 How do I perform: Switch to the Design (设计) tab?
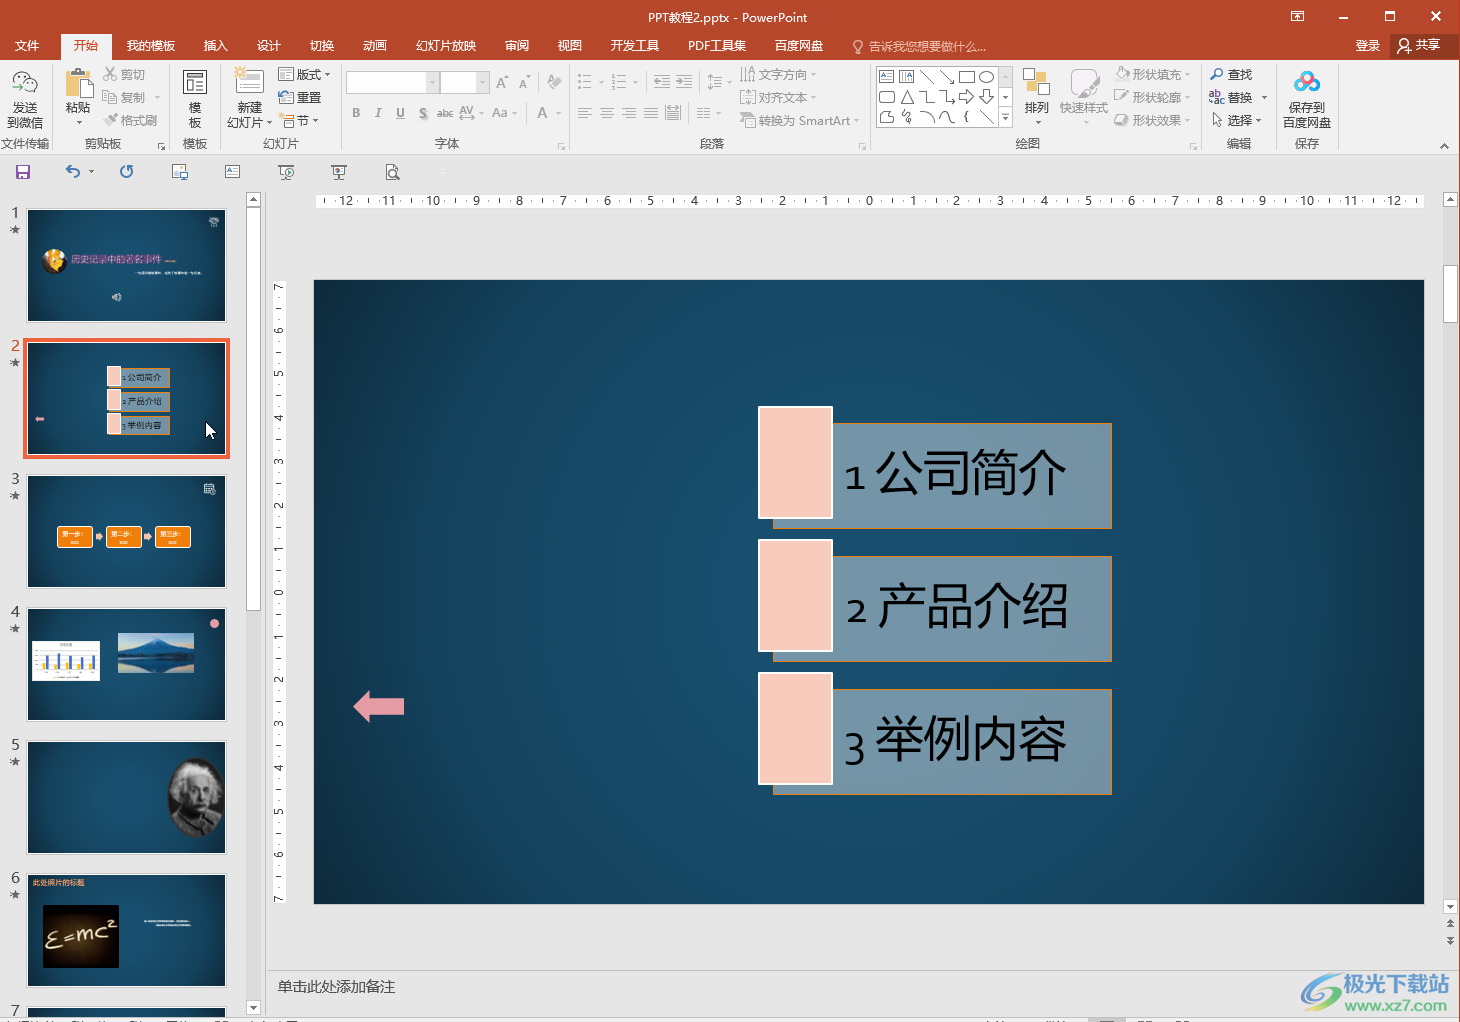pyautogui.click(x=269, y=45)
